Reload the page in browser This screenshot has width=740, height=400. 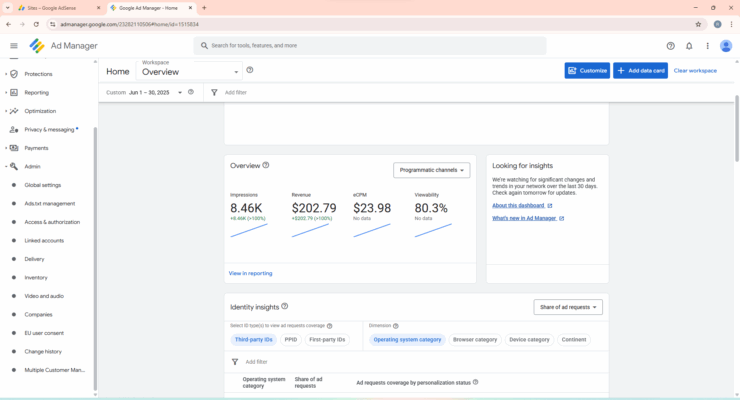coord(36,24)
